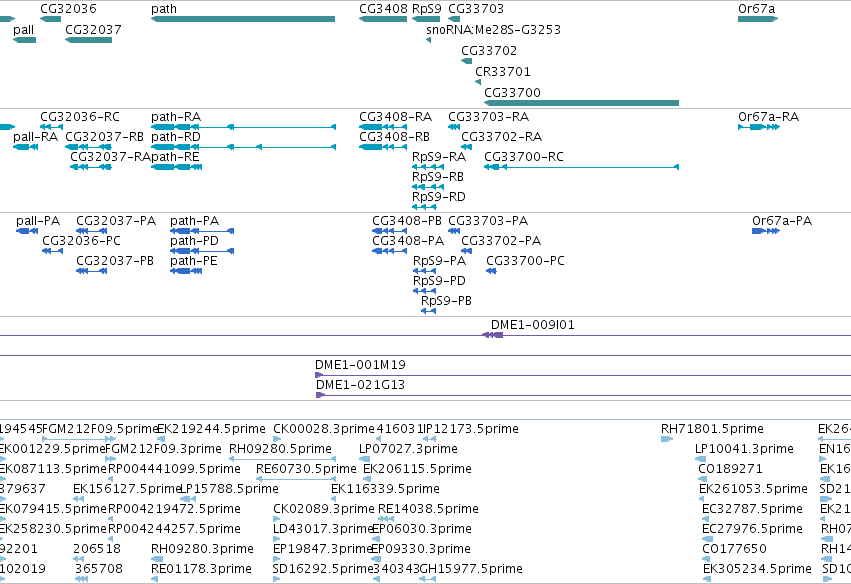Click the CR33701 gene label
The image size is (851, 584).
click(503, 72)
